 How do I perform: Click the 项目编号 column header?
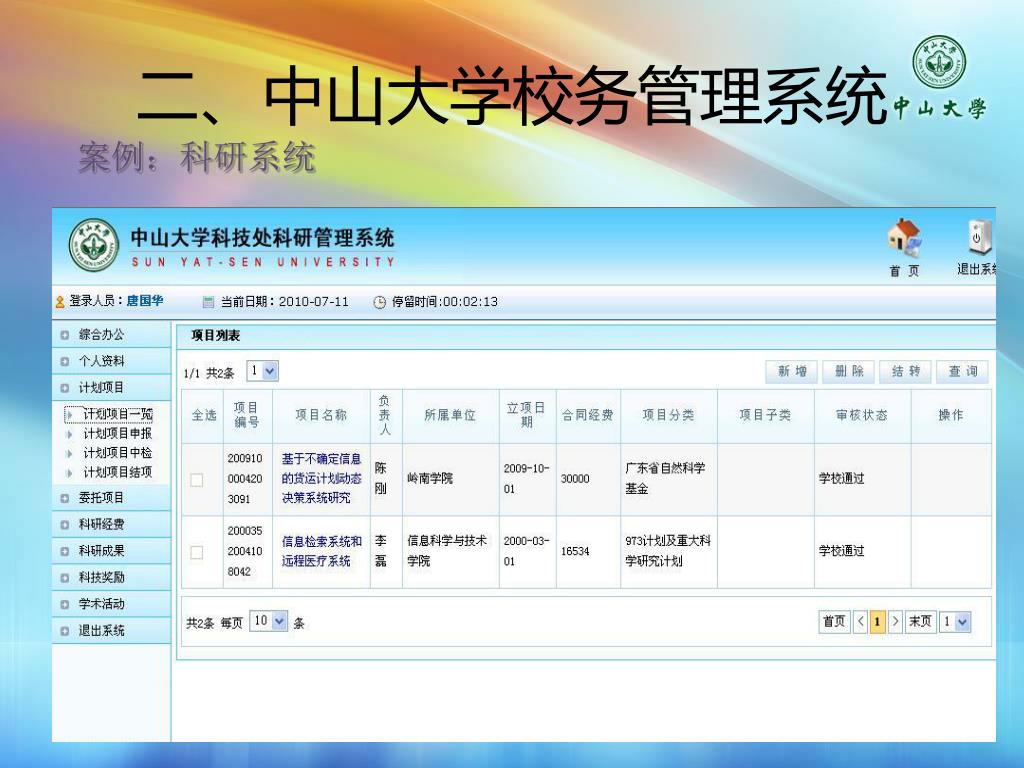point(246,415)
